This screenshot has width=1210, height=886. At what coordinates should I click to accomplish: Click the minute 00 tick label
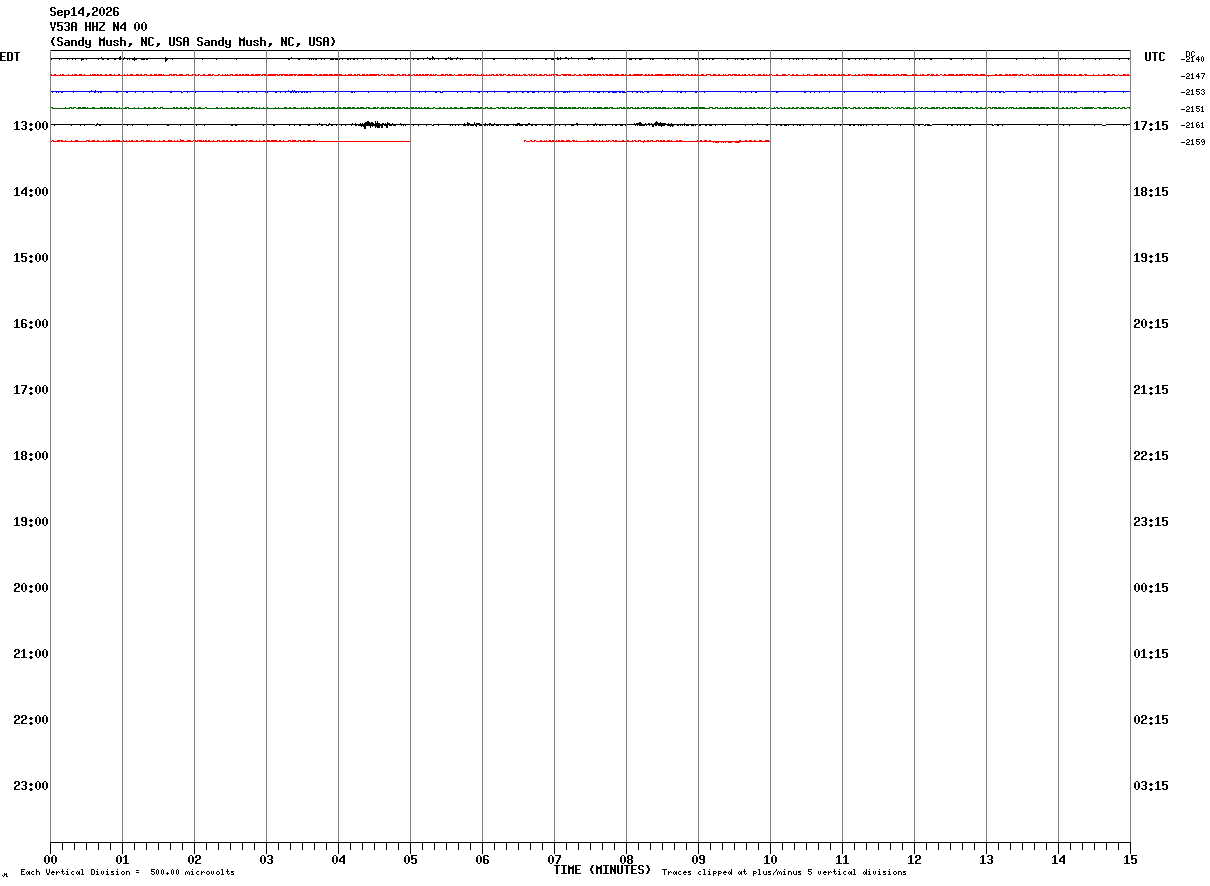click(x=50, y=860)
